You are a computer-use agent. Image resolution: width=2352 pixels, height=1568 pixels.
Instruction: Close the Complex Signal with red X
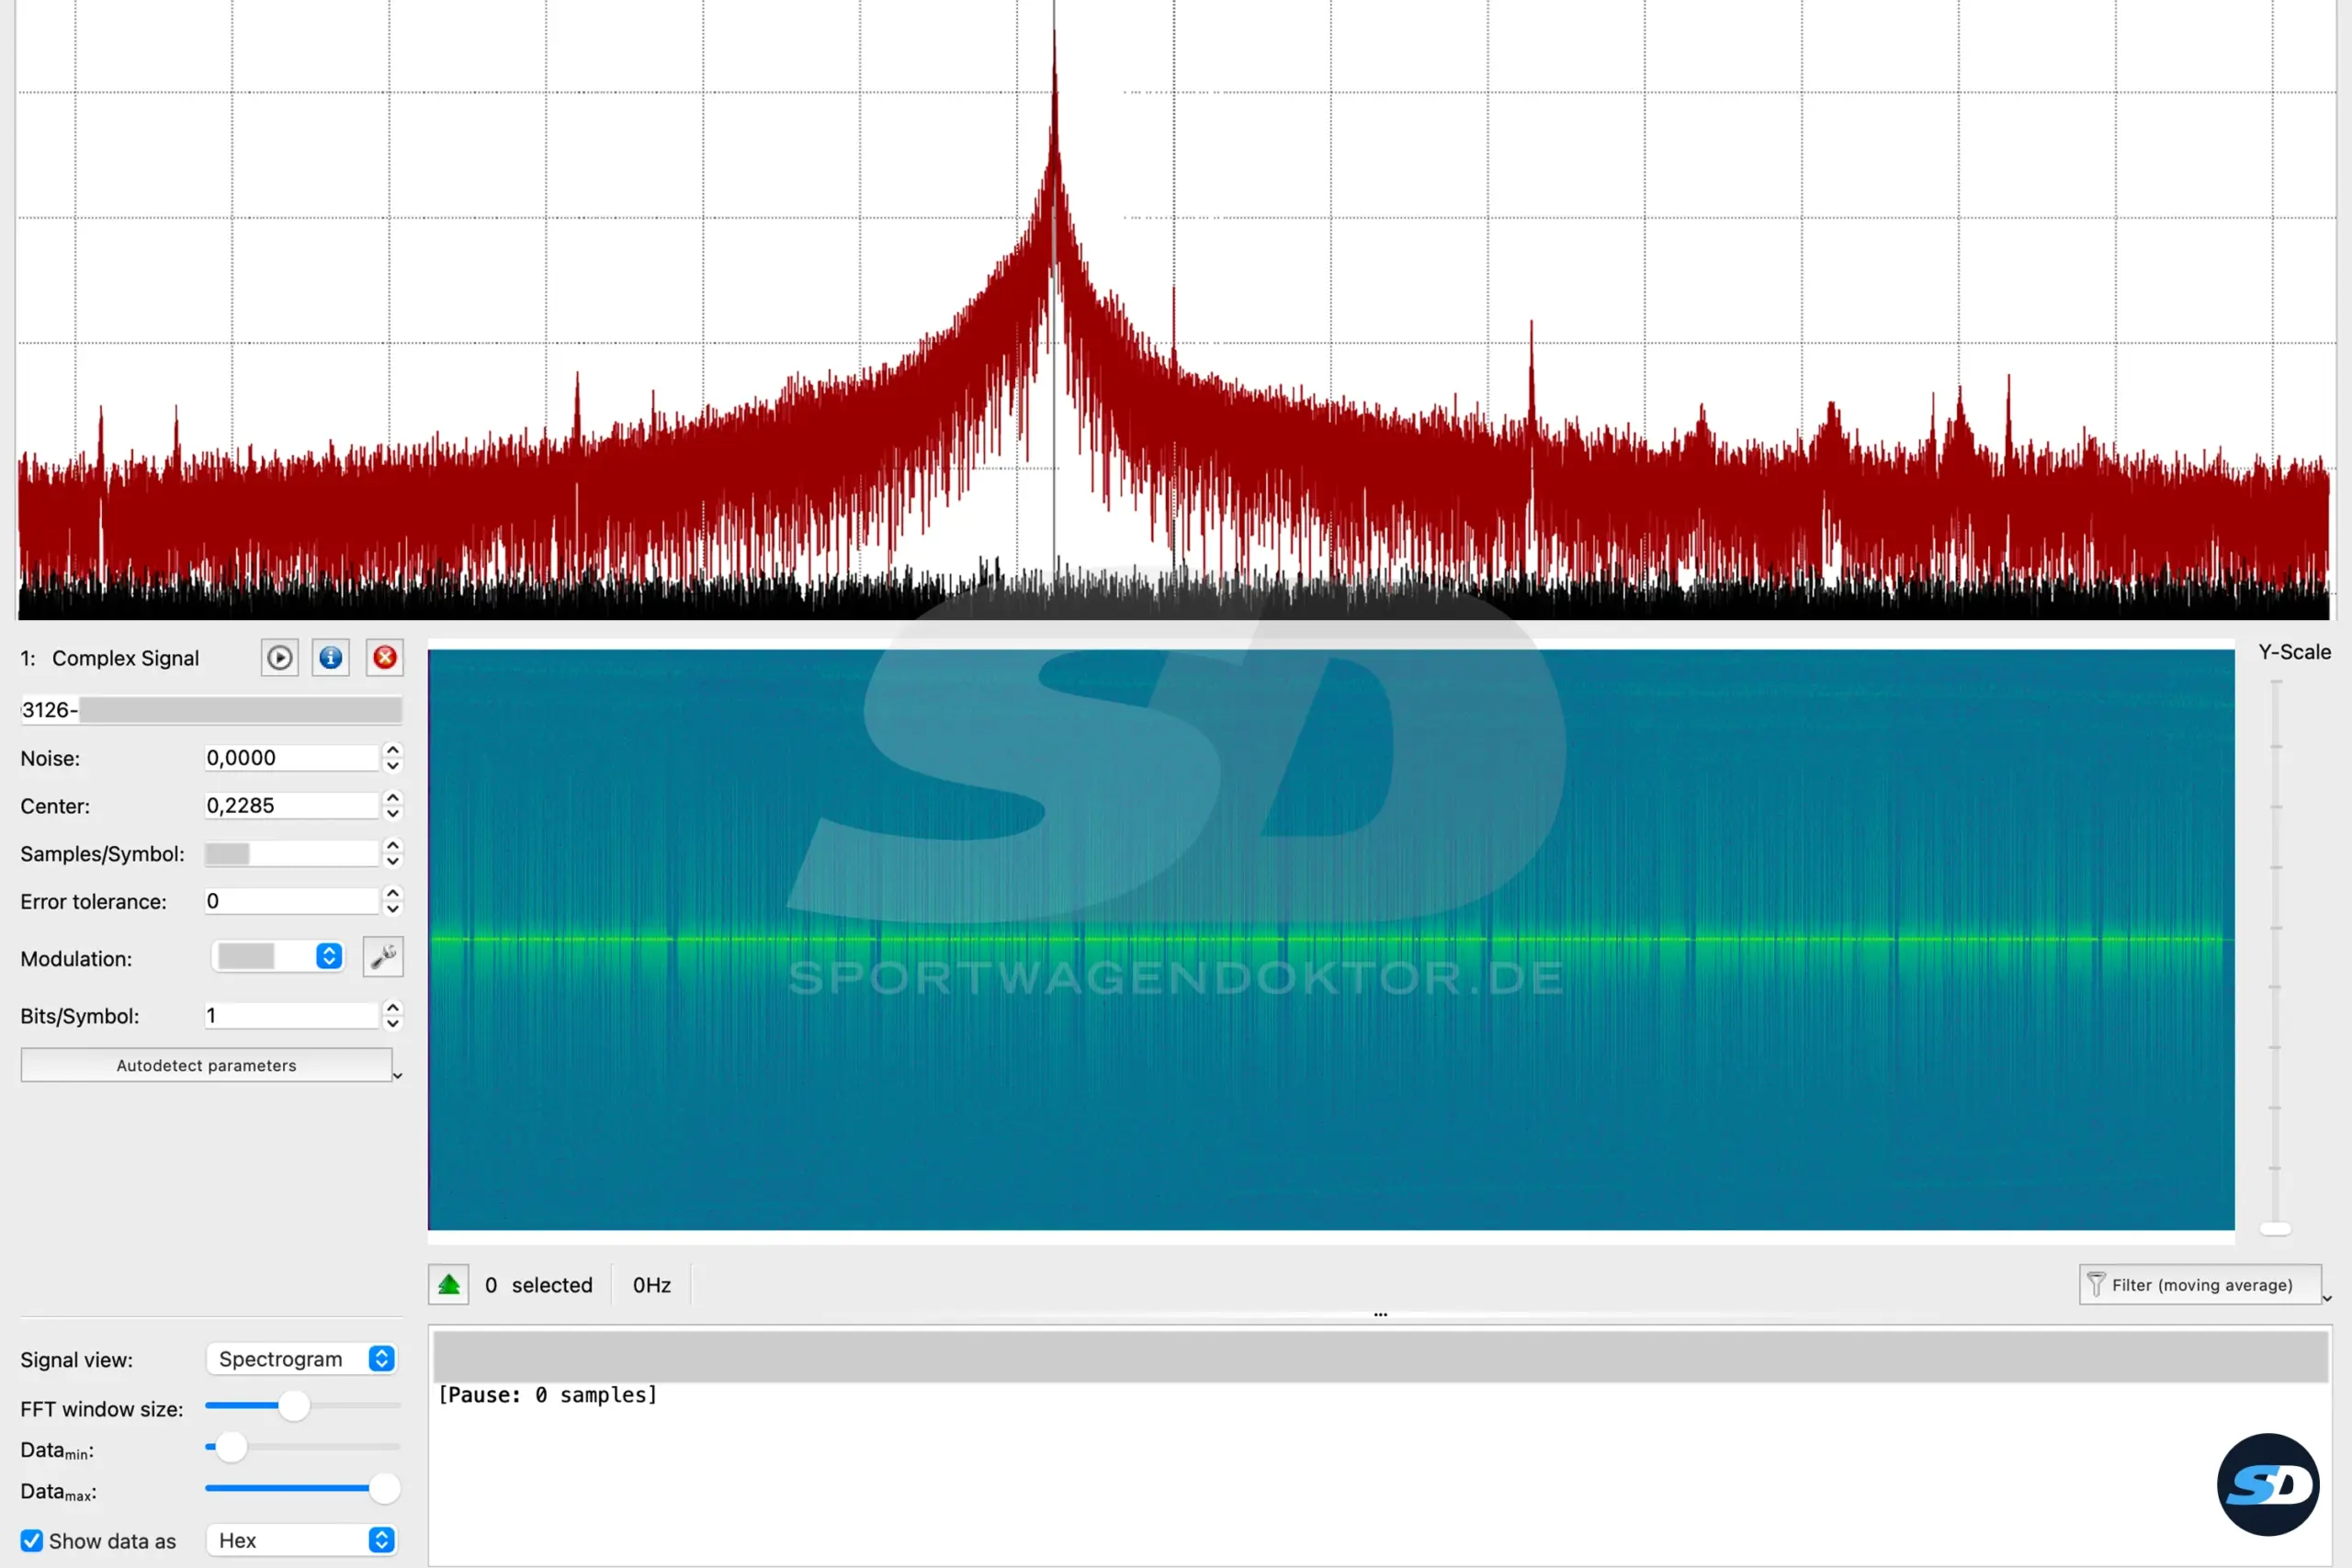pyautogui.click(x=385, y=658)
